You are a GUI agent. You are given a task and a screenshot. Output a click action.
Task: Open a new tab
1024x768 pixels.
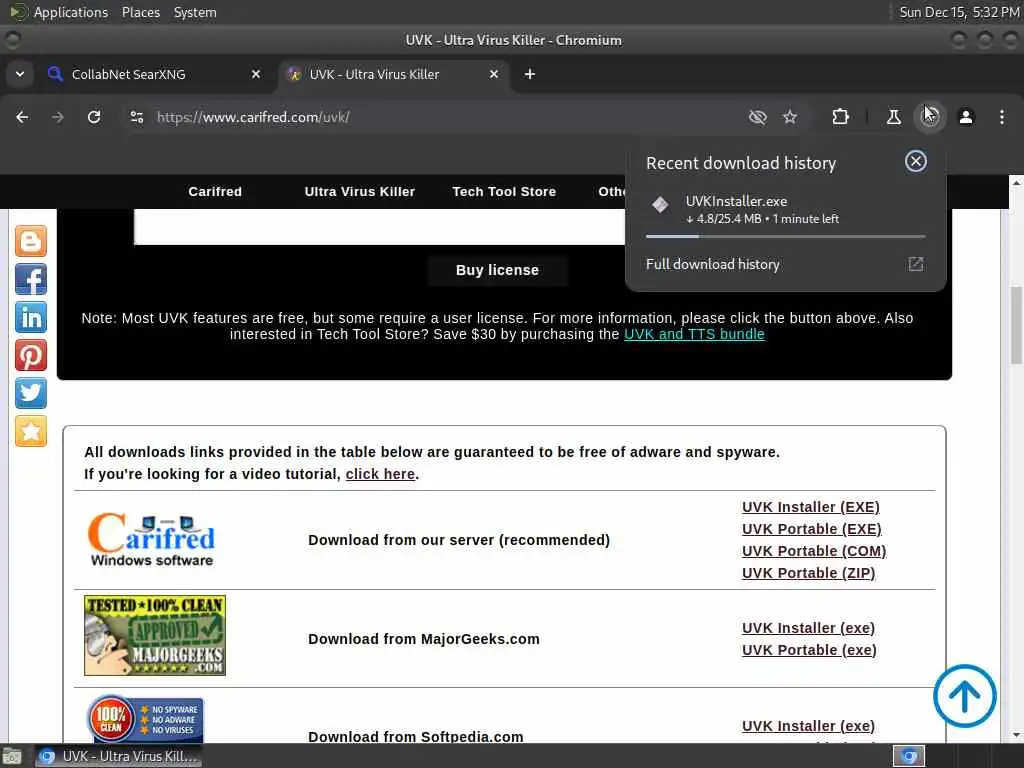(x=530, y=74)
